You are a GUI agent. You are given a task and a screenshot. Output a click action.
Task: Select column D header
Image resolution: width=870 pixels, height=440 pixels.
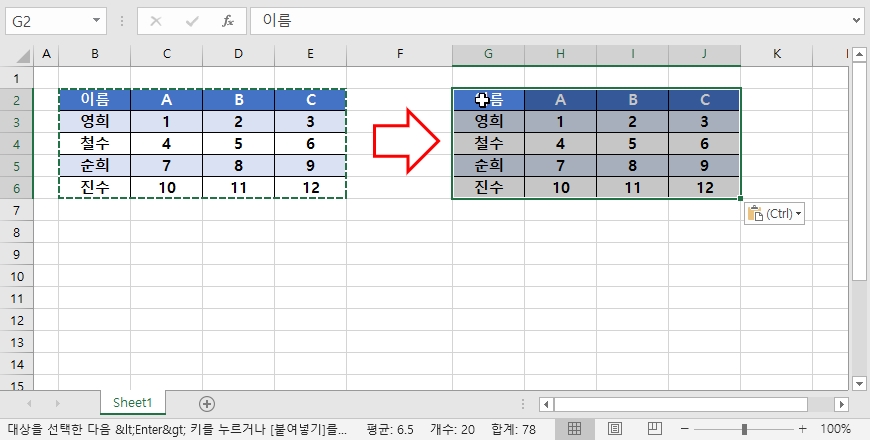[238, 54]
